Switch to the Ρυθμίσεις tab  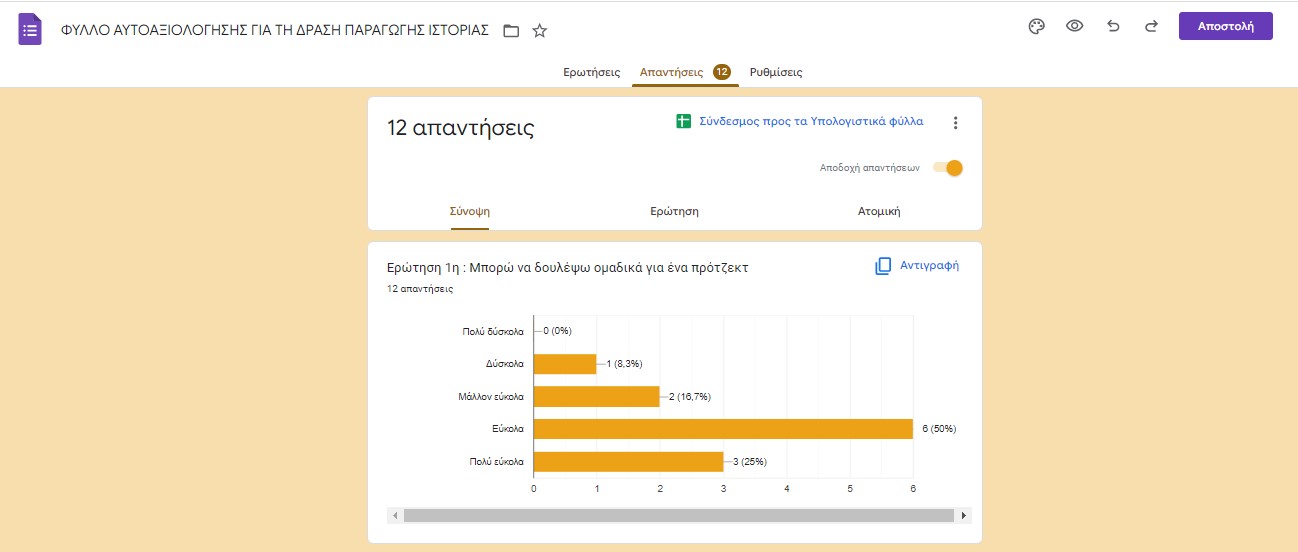(x=776, y=72)
